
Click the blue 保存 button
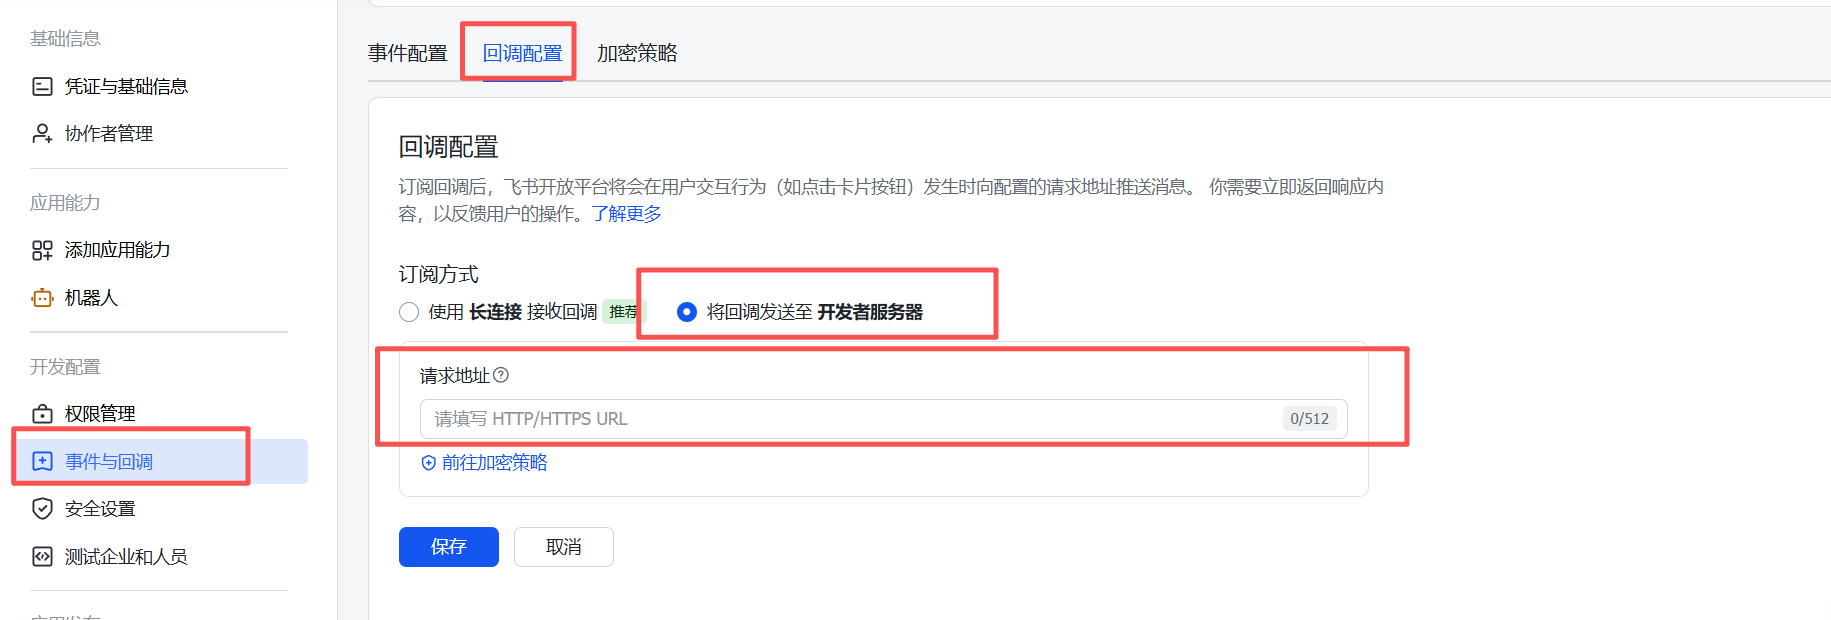point(449,547)
